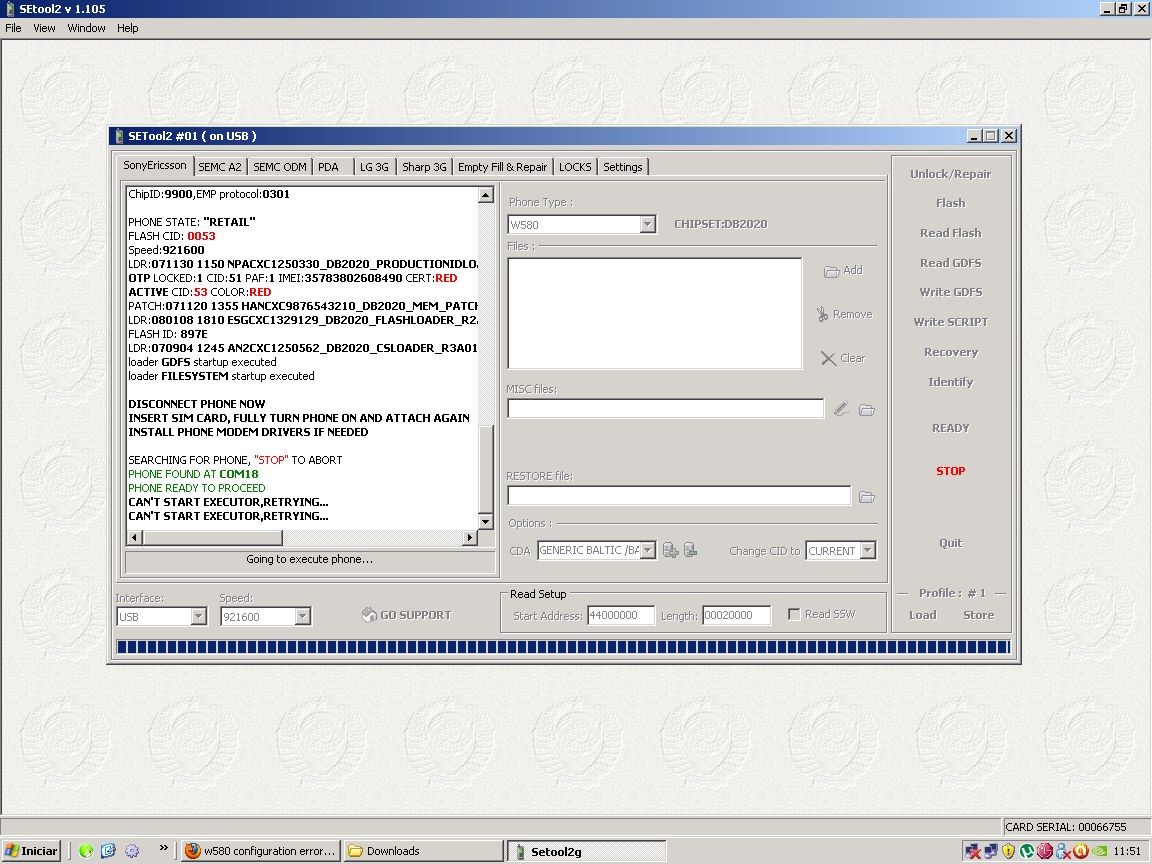1152x864 pixels.
Task: Switch to the Sharp 3G tab
Action: click(424, 167)
